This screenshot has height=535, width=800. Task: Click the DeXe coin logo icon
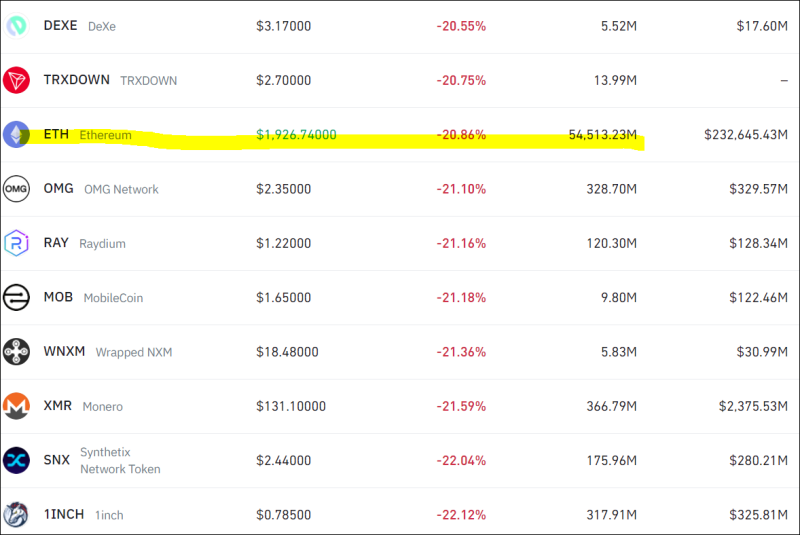tap(16, 26)
